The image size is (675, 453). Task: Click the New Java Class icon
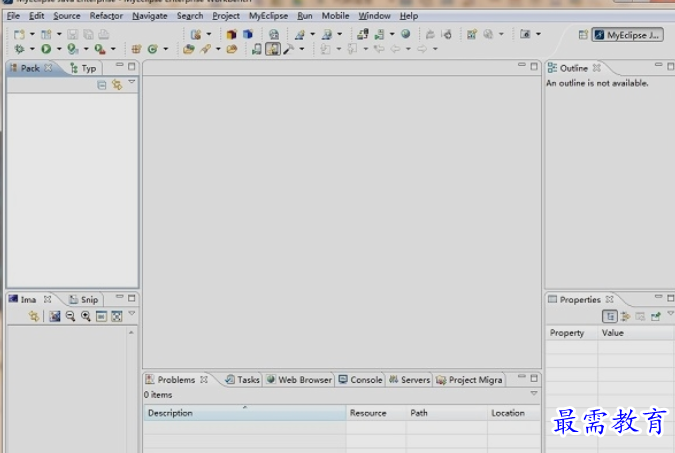pyautogui.click(x=152, y=49)
